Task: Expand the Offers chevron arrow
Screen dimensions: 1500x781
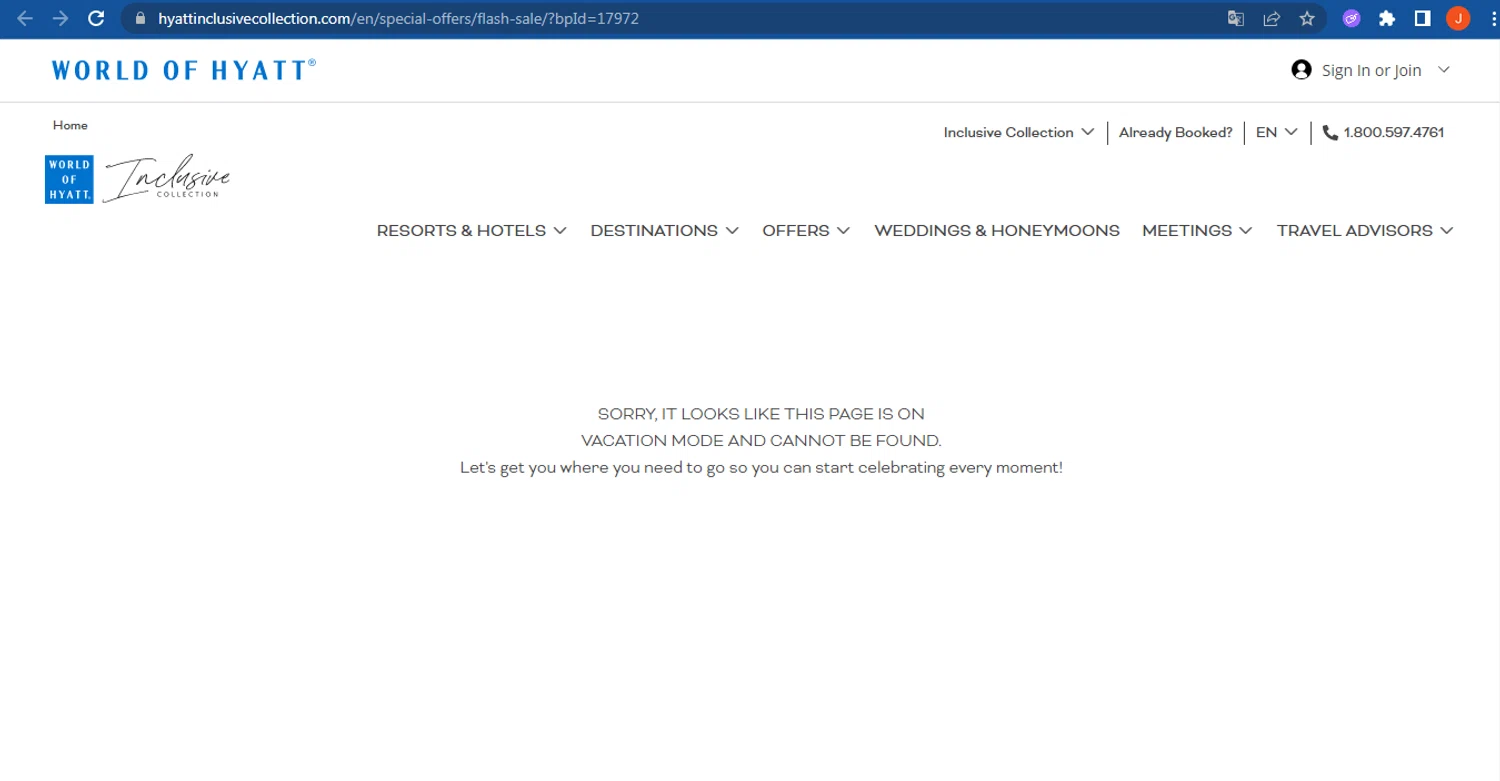Action: (844, 230)
